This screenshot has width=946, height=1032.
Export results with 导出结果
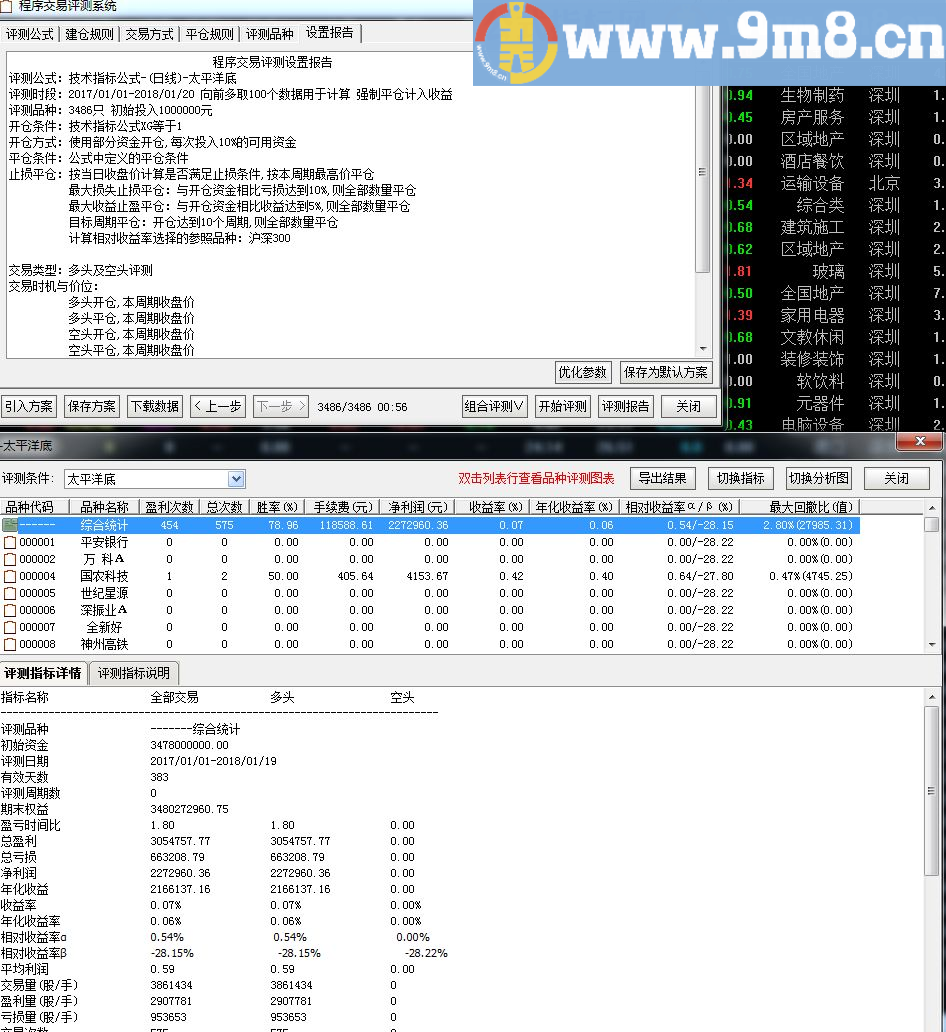pyautogui.click(x=662, y=478)
